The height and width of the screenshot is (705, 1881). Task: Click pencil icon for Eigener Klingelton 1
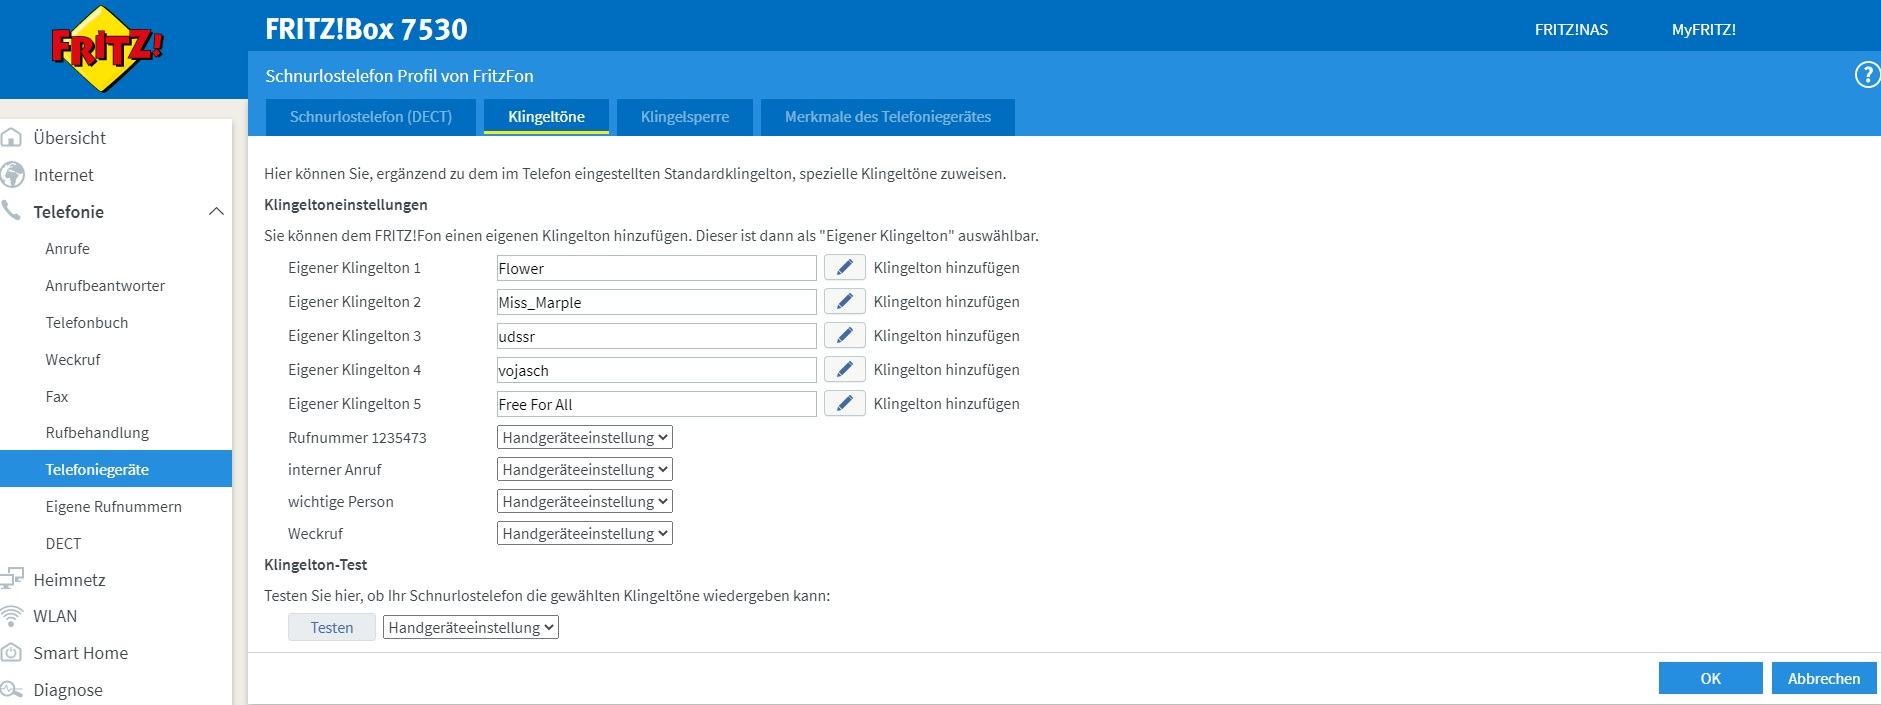click(x=844, y=268)
